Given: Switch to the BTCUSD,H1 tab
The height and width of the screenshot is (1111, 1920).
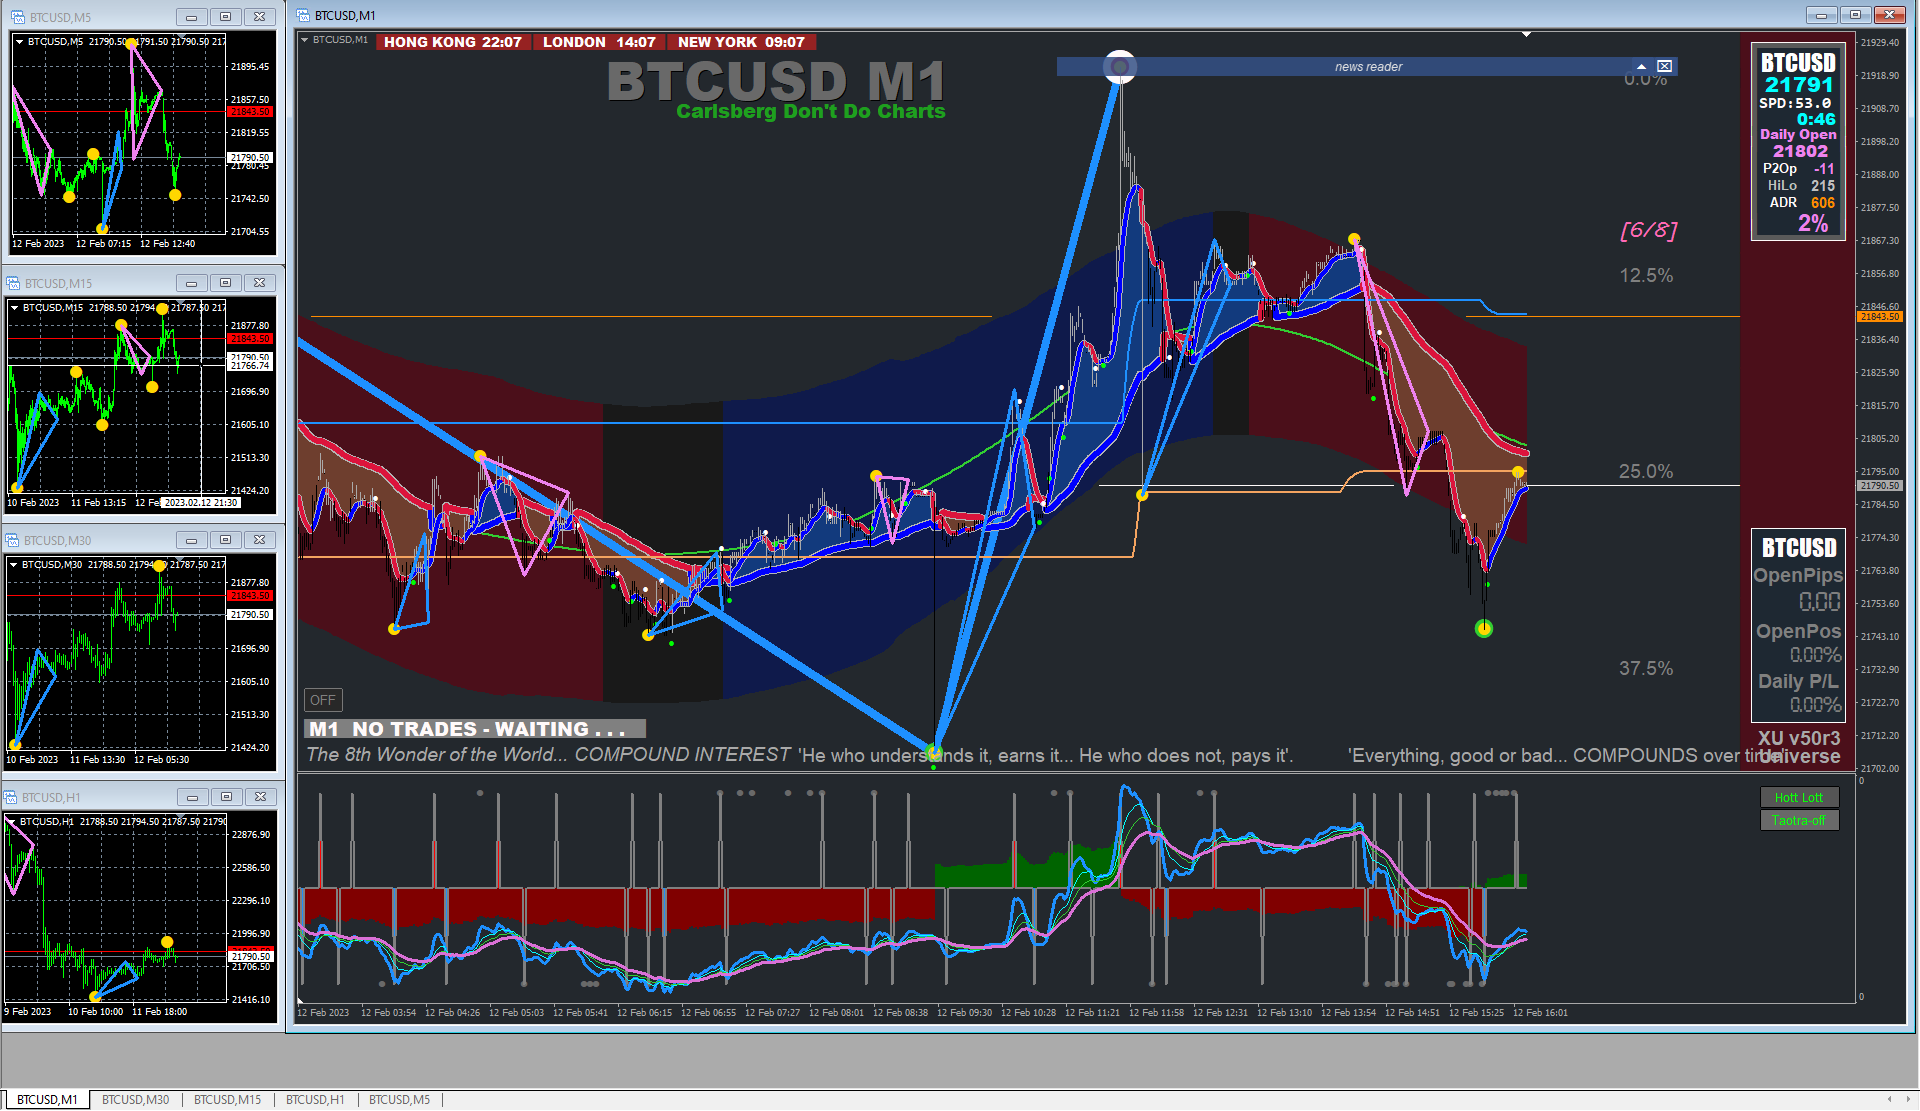Looking at the screenshot, I should point(315,1100).
